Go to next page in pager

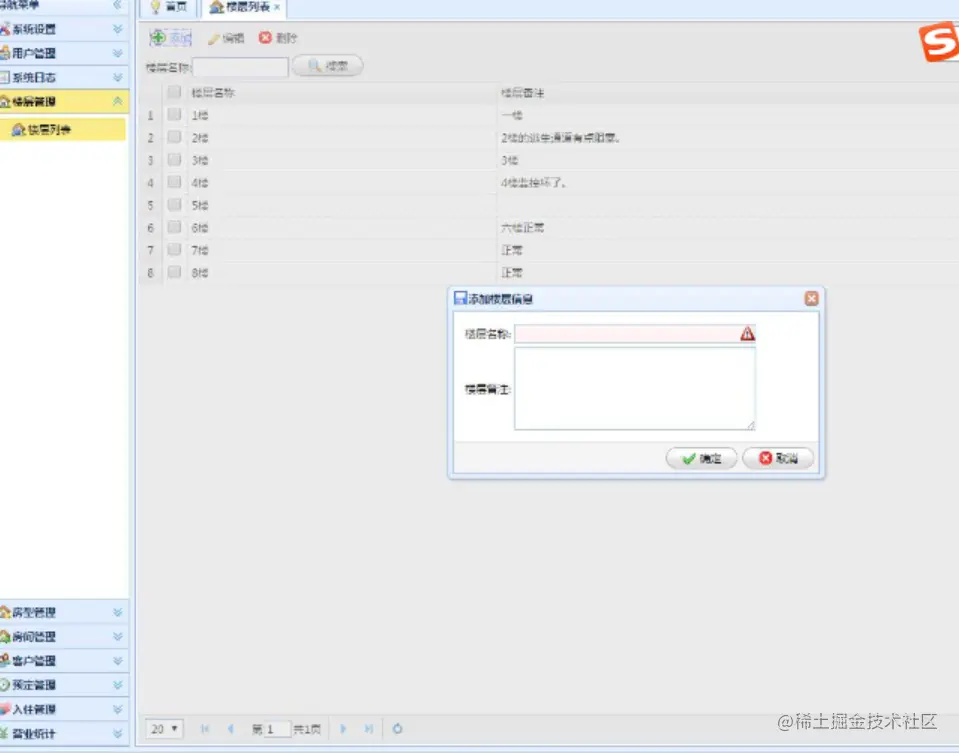(x=343, y=729)
